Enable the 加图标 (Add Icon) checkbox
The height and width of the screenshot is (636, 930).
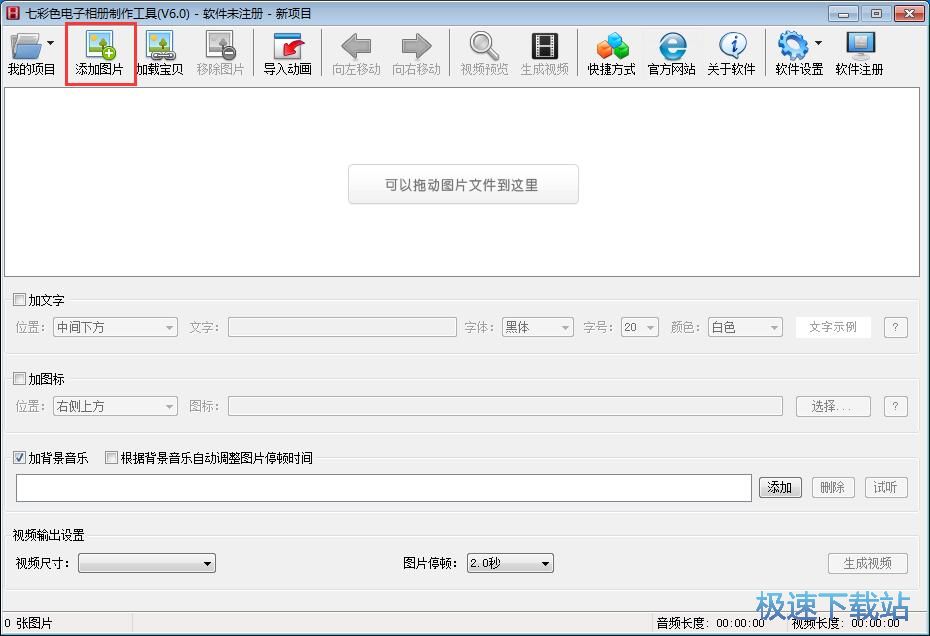point(20,379)
